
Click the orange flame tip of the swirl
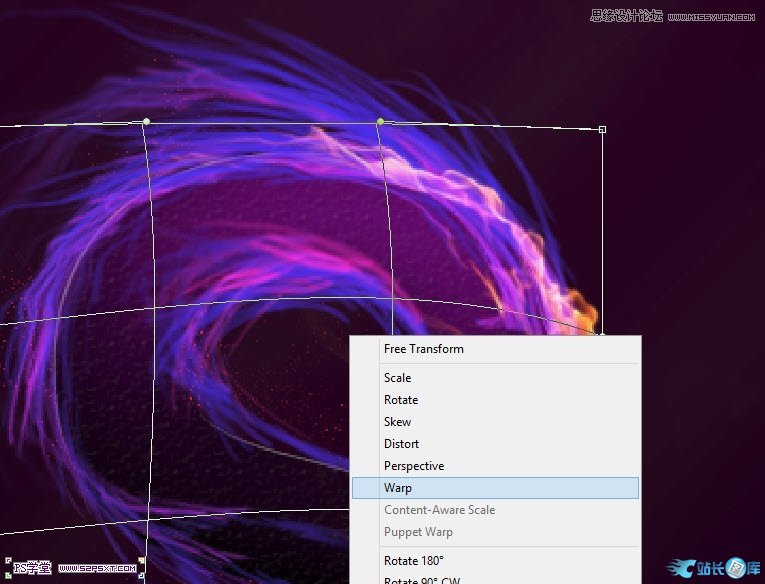coord(580,304)
